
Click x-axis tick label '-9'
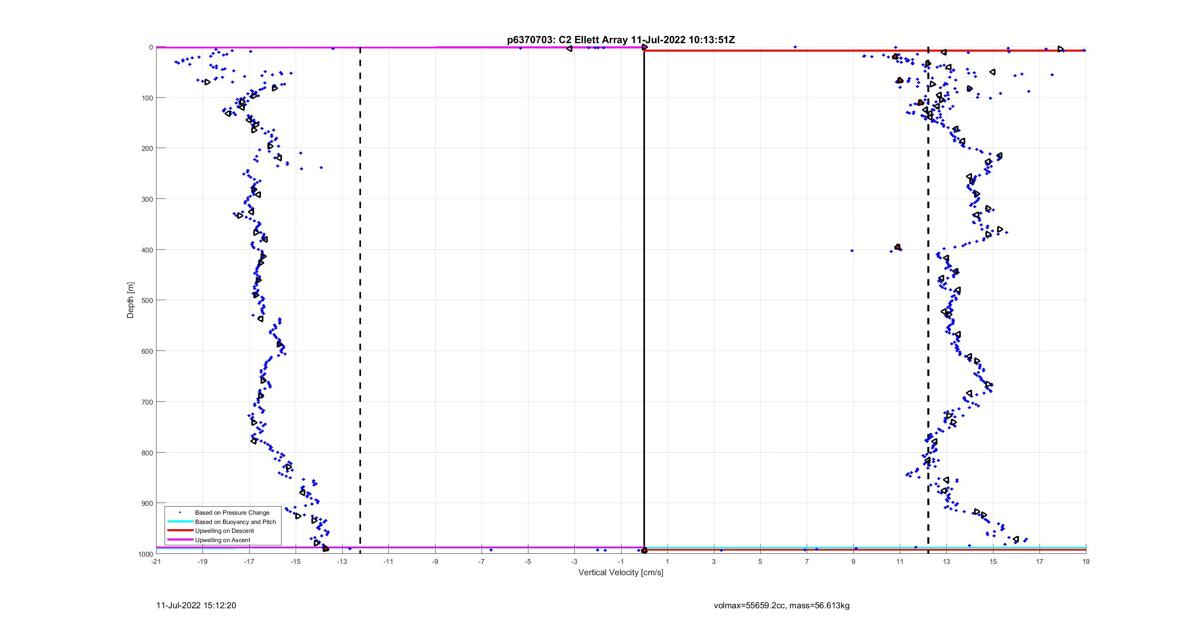435,562
